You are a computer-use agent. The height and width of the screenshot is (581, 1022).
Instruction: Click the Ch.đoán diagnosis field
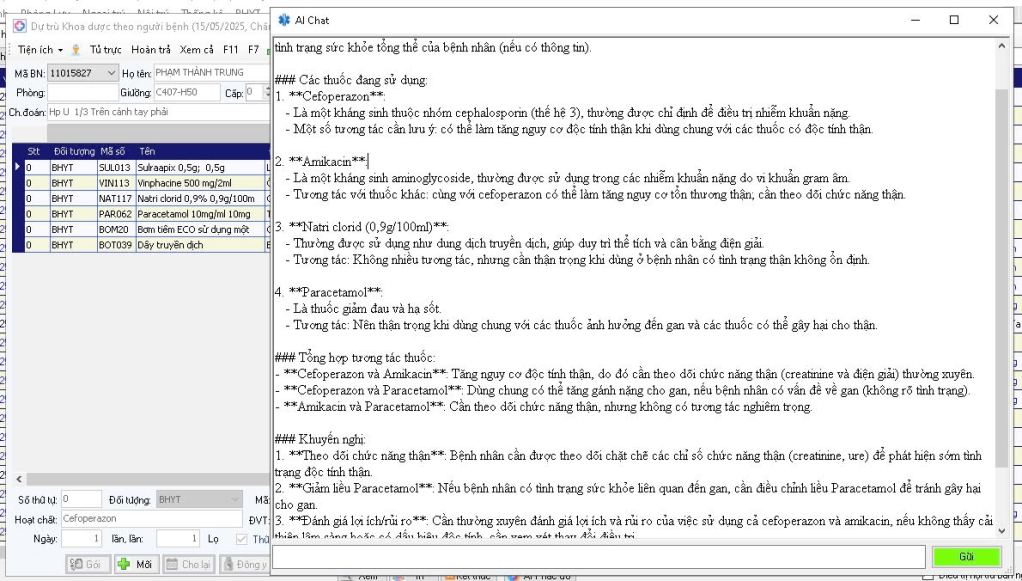click(x=158, y=112)
